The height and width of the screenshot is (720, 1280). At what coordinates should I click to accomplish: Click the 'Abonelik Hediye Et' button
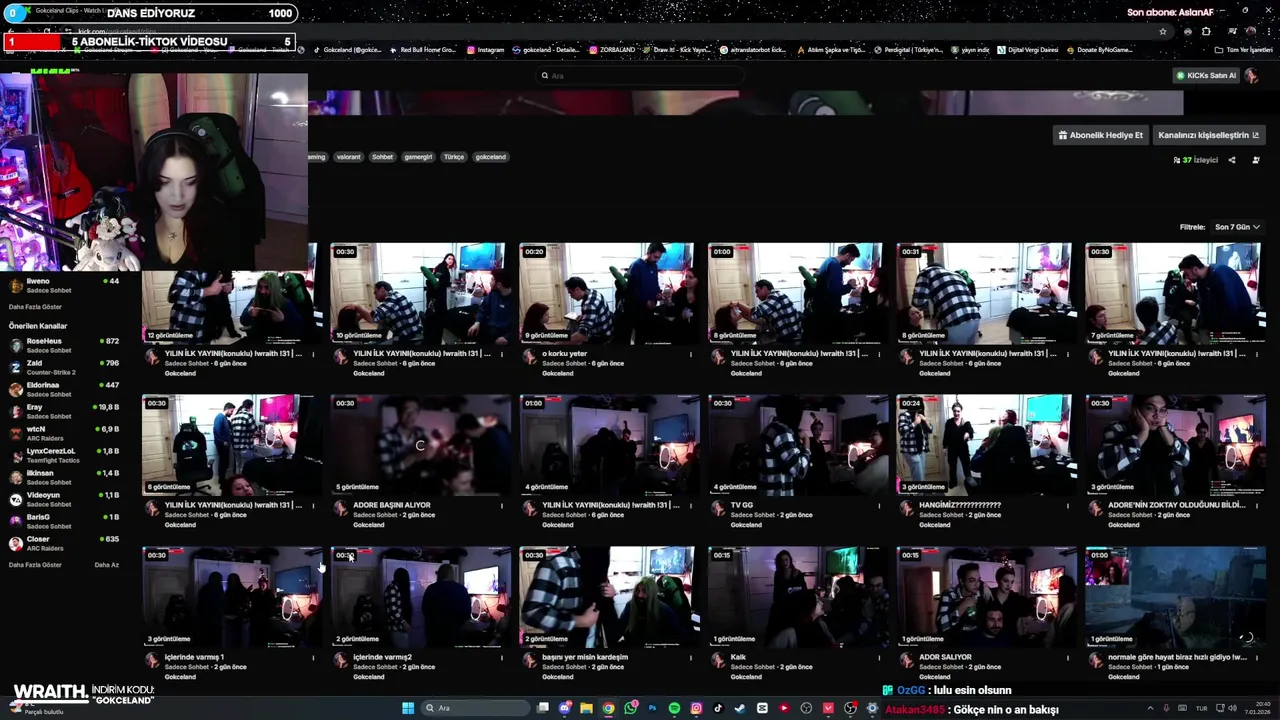1100,135
